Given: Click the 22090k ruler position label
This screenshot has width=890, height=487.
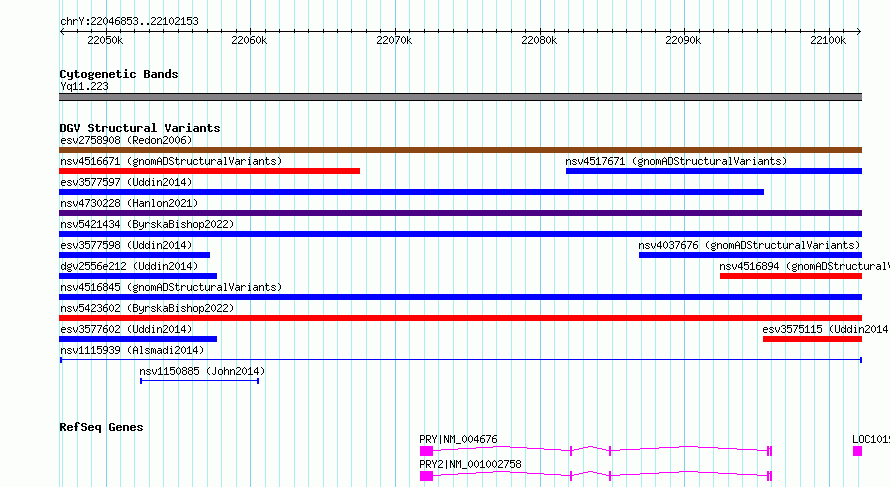Looking at the screenshot, I should pos(683,40).
